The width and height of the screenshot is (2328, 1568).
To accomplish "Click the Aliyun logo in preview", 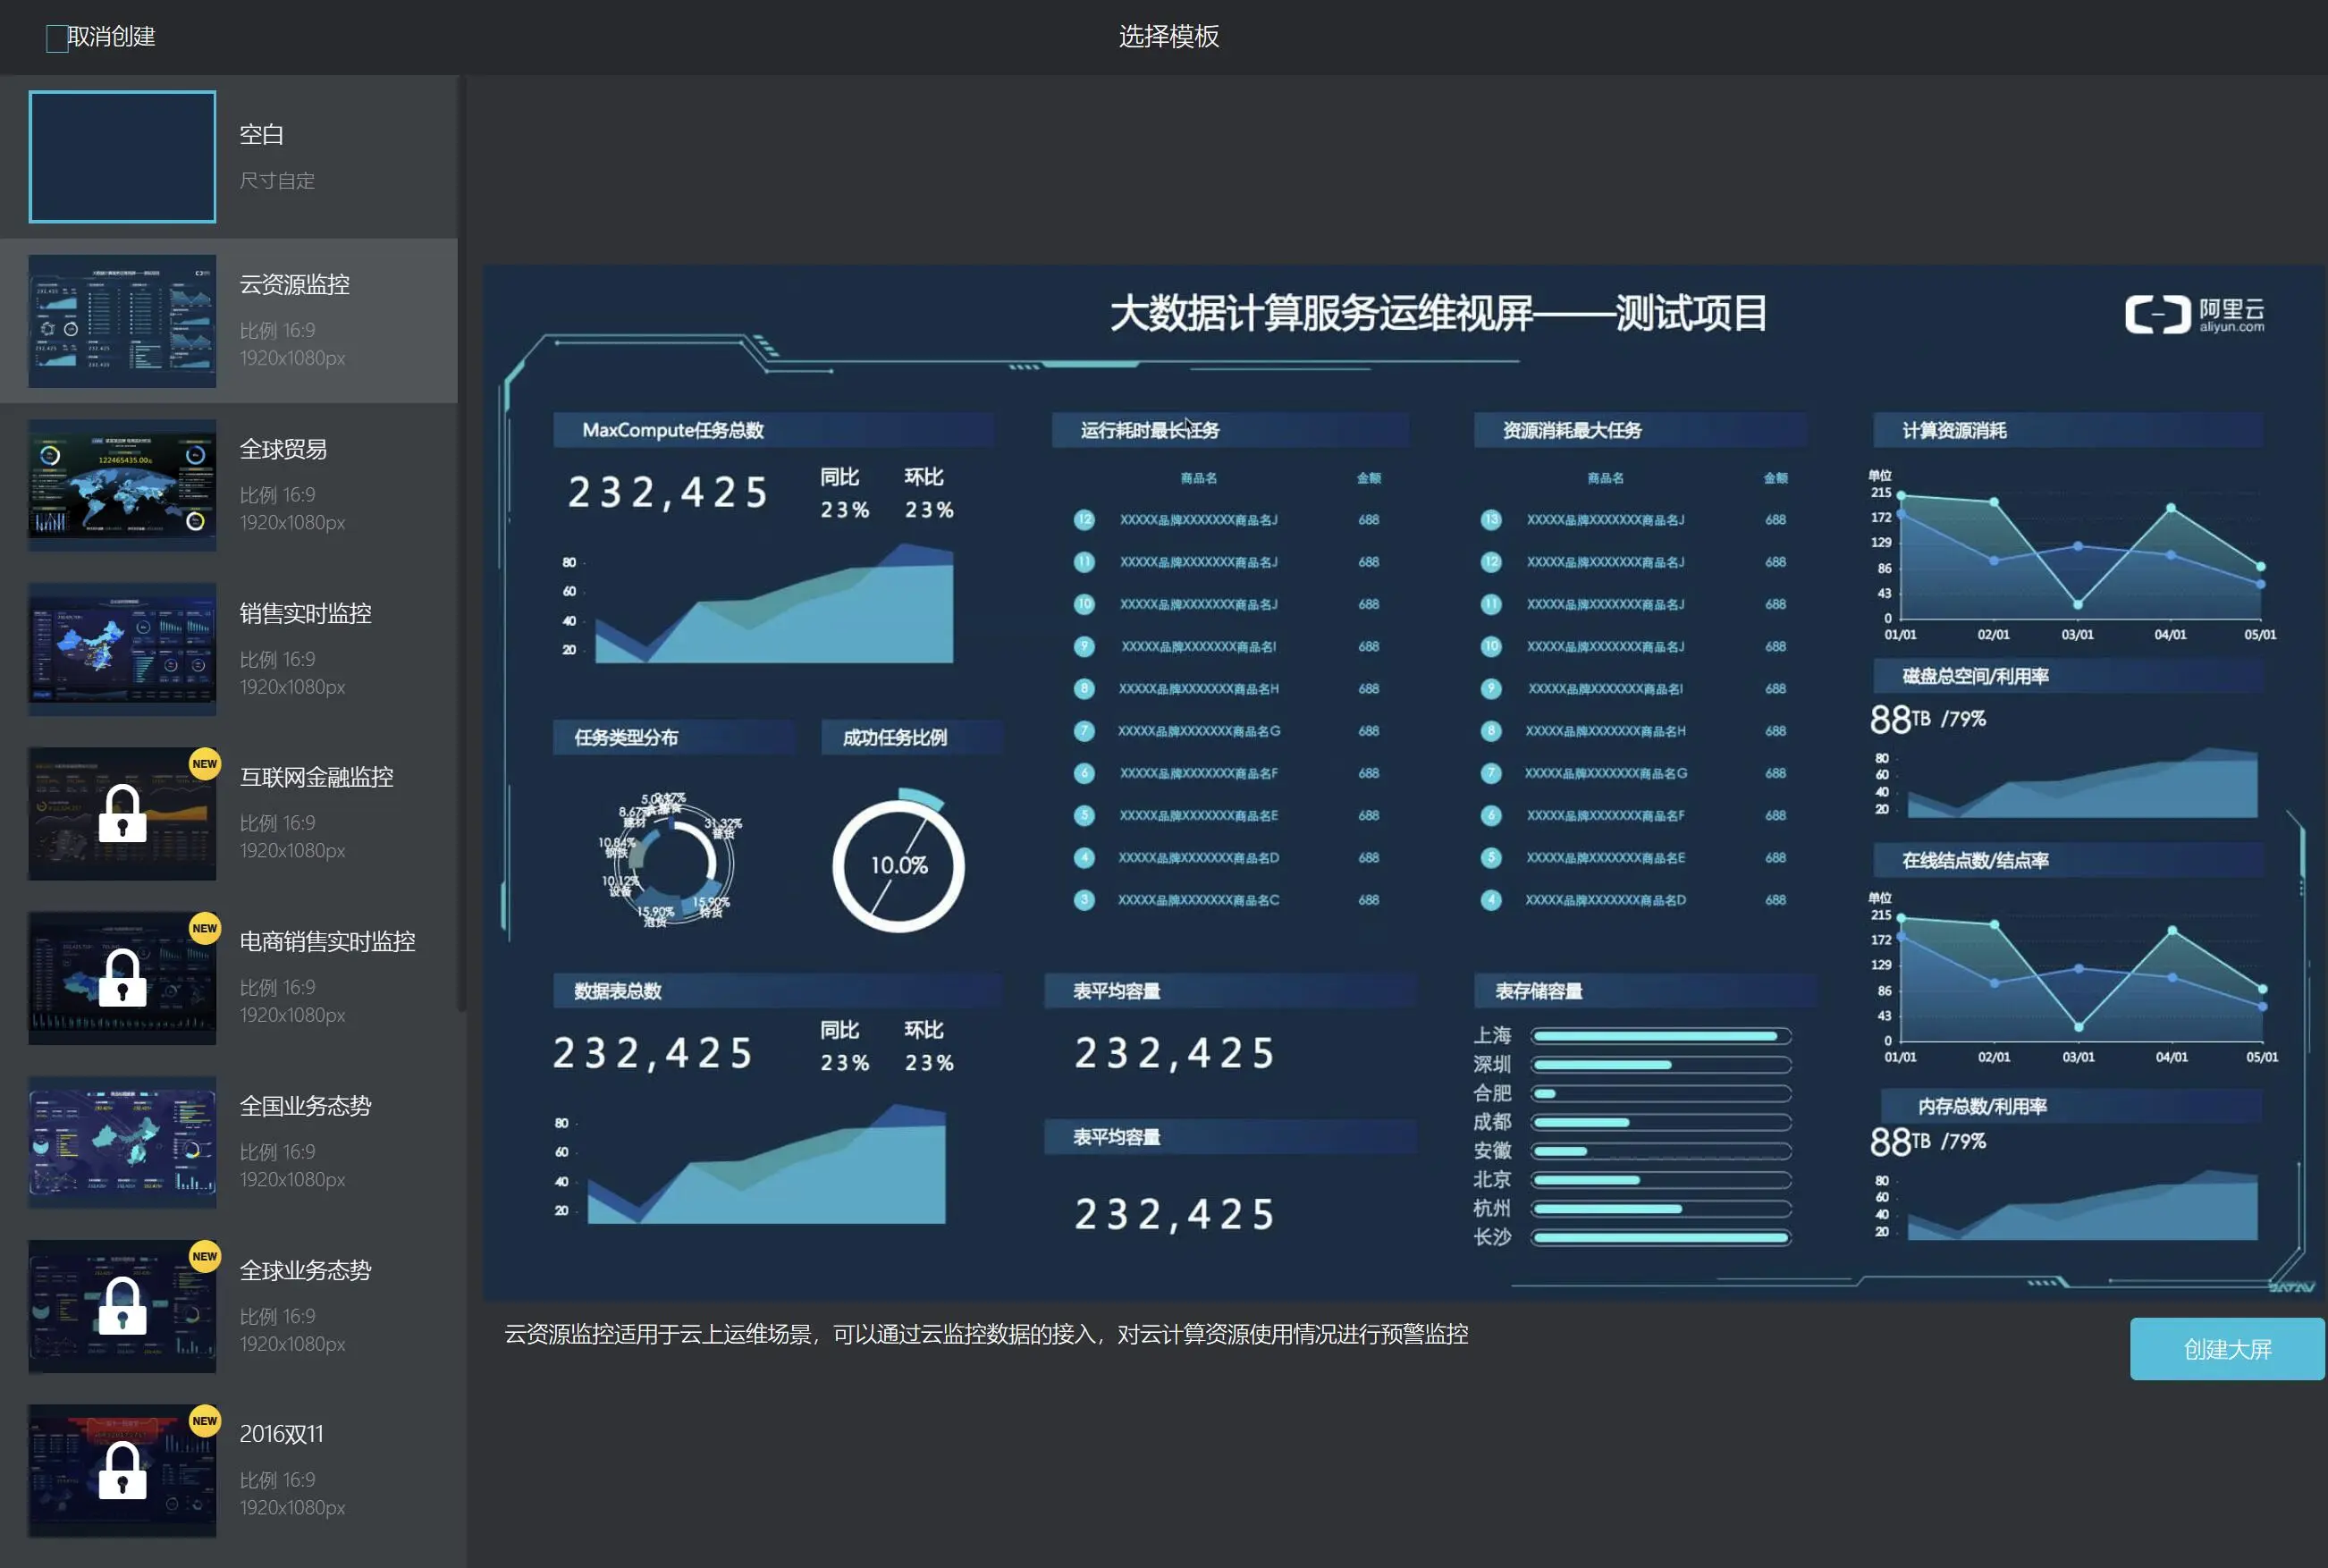I will 2194,314.
